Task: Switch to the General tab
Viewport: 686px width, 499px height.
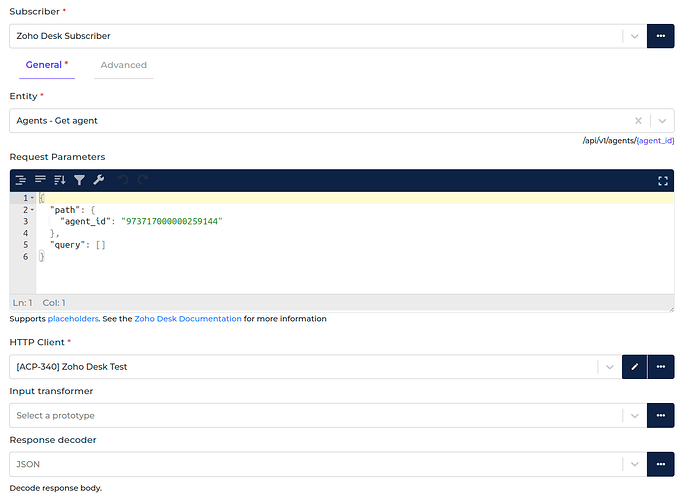Action: click(x=47, y=65)
